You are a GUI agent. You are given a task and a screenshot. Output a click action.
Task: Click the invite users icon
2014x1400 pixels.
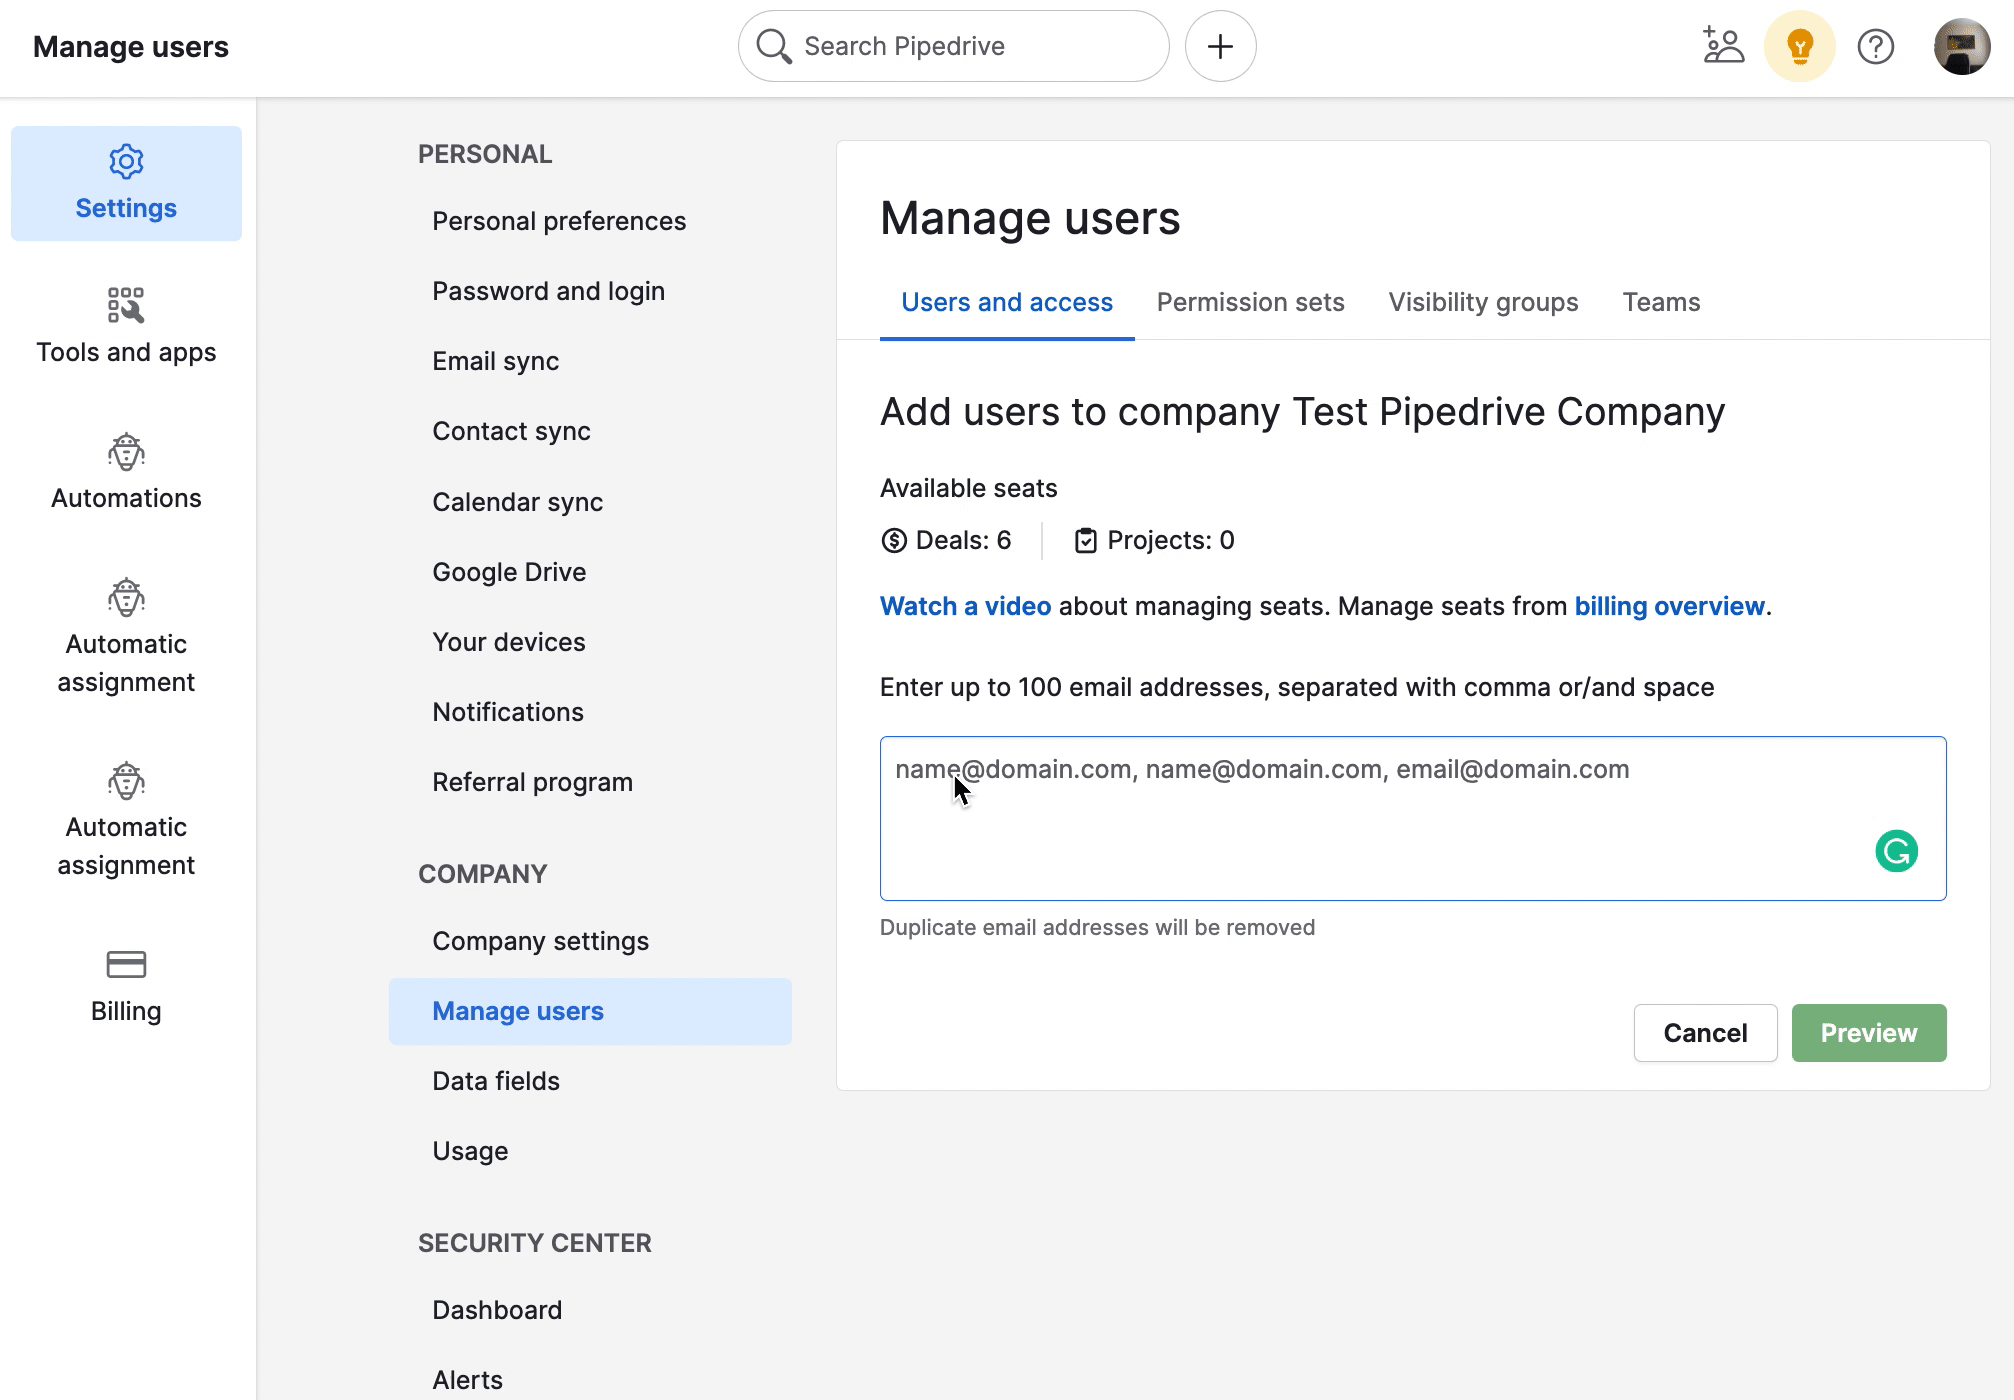tap(1723, 46)
